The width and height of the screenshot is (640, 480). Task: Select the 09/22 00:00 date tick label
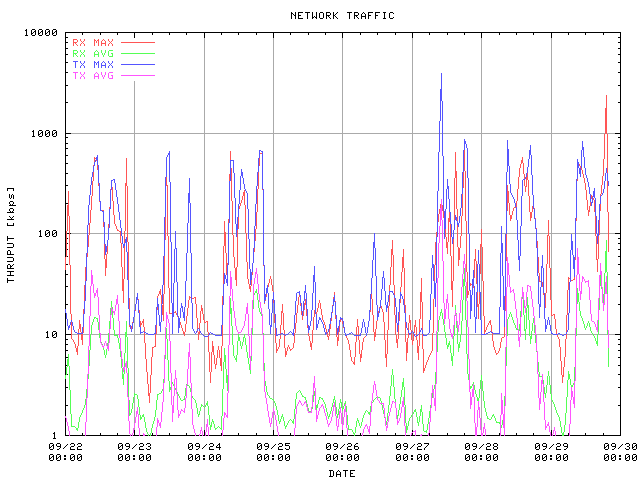point(66,452)
